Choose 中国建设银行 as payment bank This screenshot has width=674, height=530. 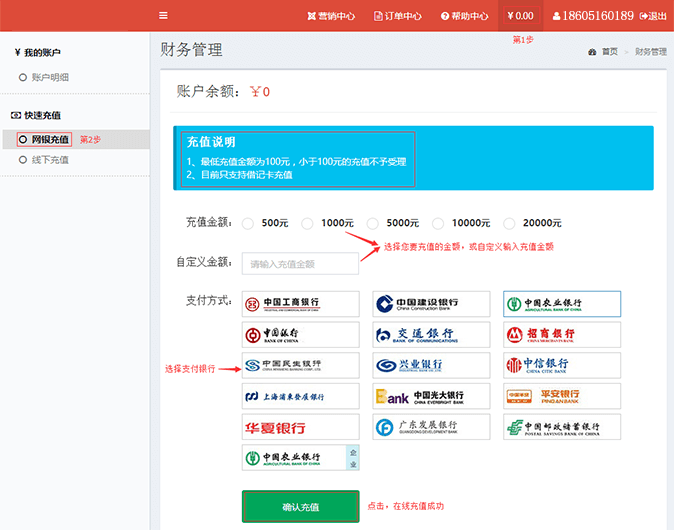pyautogui.click(x=431, y=304)
